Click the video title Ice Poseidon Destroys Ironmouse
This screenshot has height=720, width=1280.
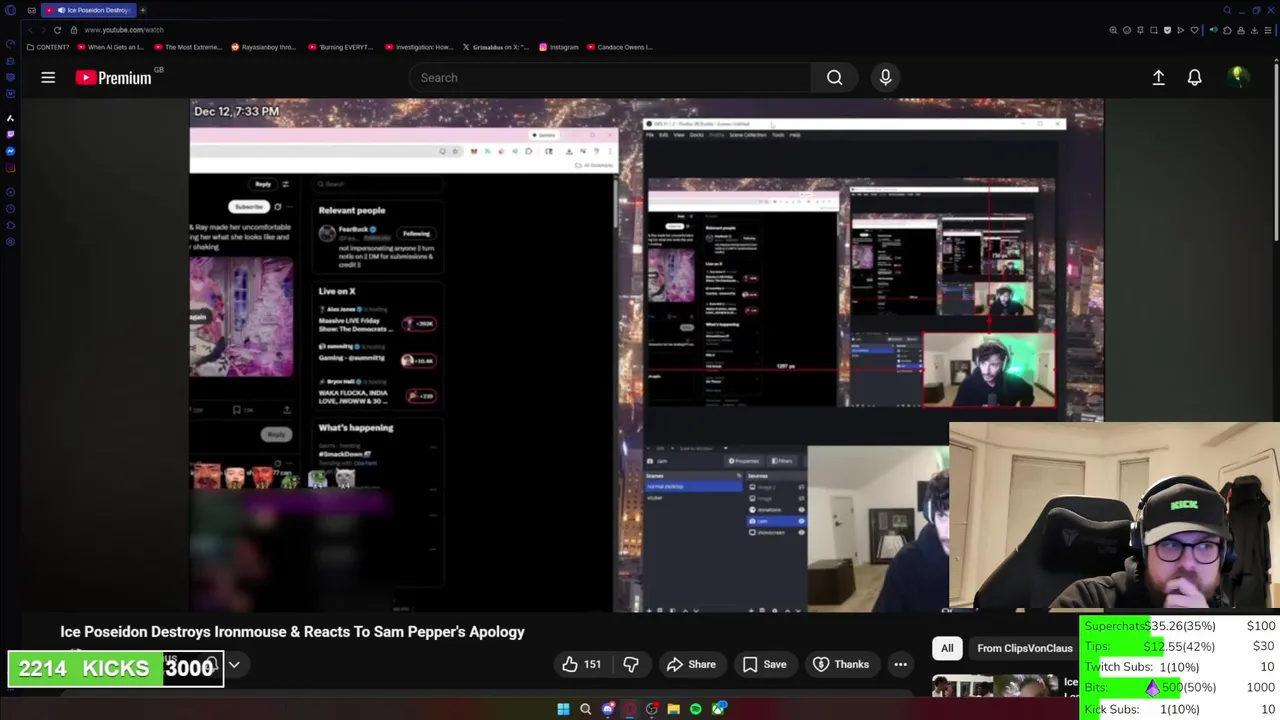click(x=292, y=632)
